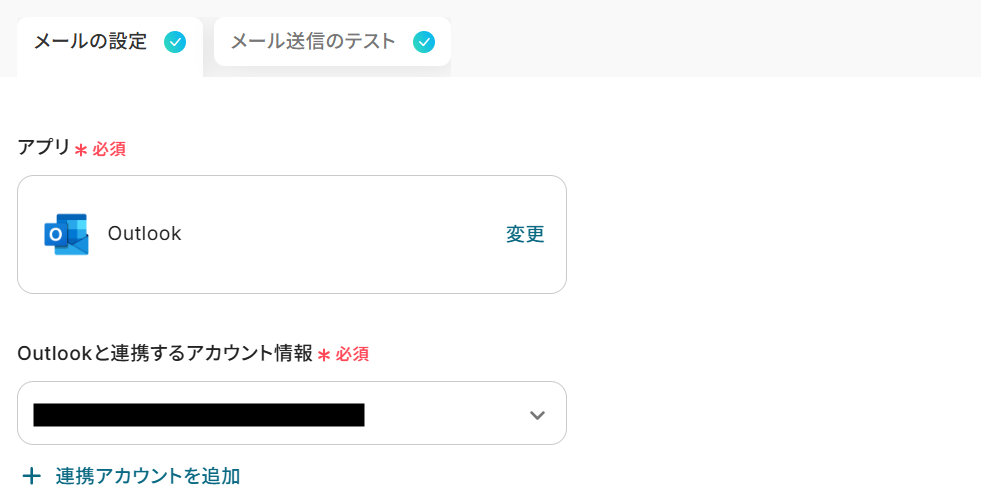Click the Outlookと連携するアカウント情報 label
This screenshot has width=981, height=498.
165,353
